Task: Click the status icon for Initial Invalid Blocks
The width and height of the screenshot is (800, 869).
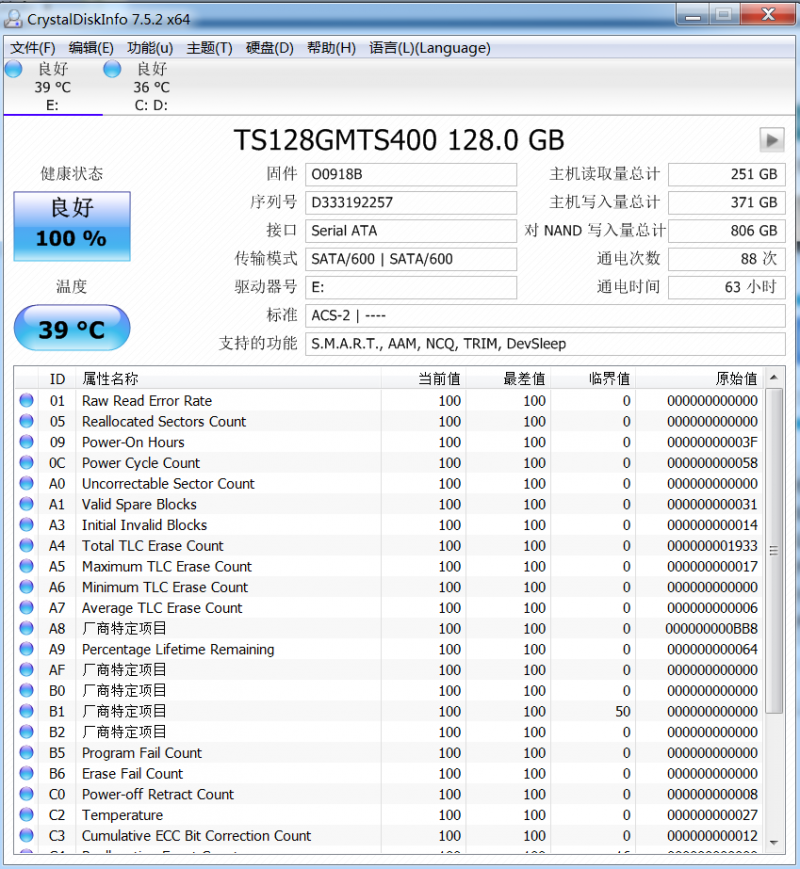Action: click(x=26, y=524)
